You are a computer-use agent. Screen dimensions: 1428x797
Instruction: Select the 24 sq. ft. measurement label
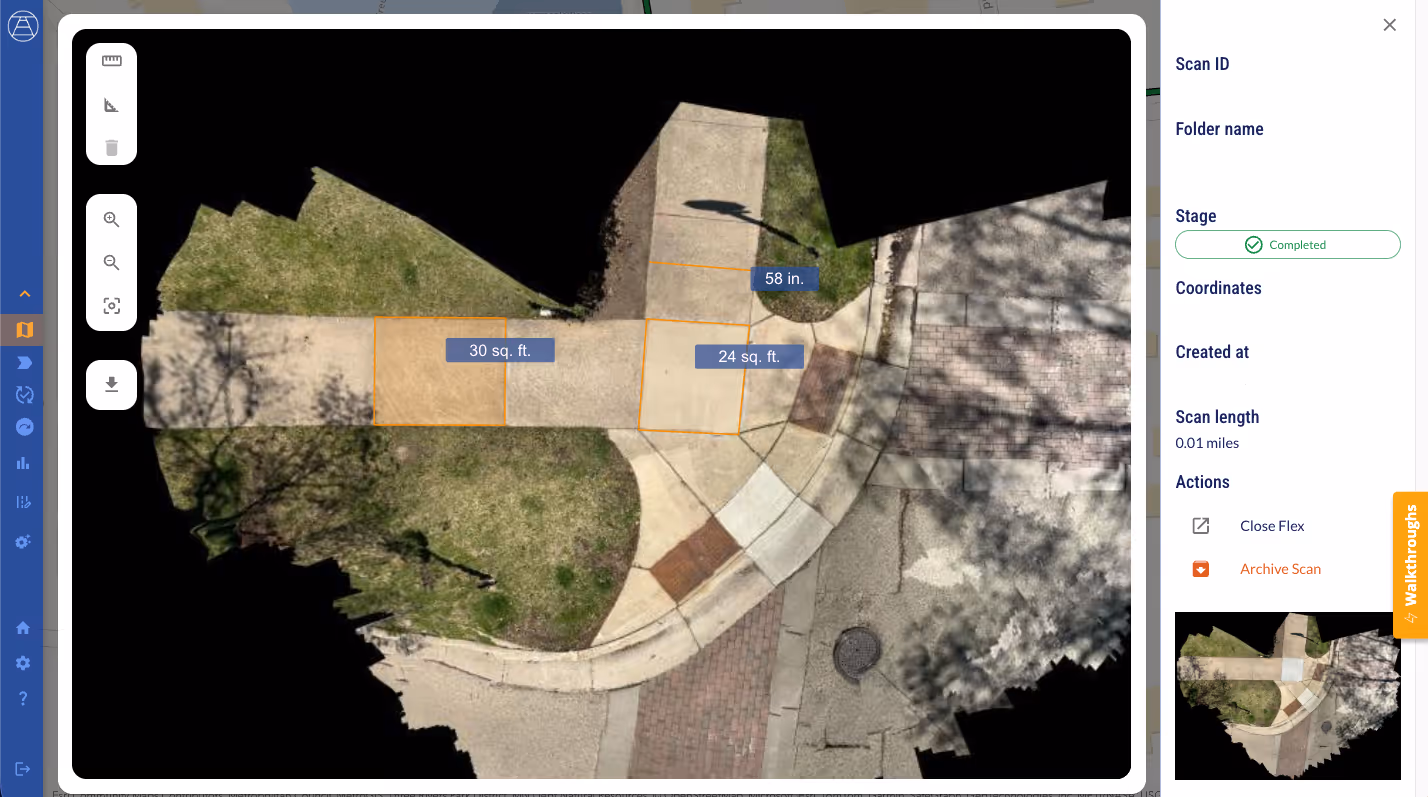(749, 356)
